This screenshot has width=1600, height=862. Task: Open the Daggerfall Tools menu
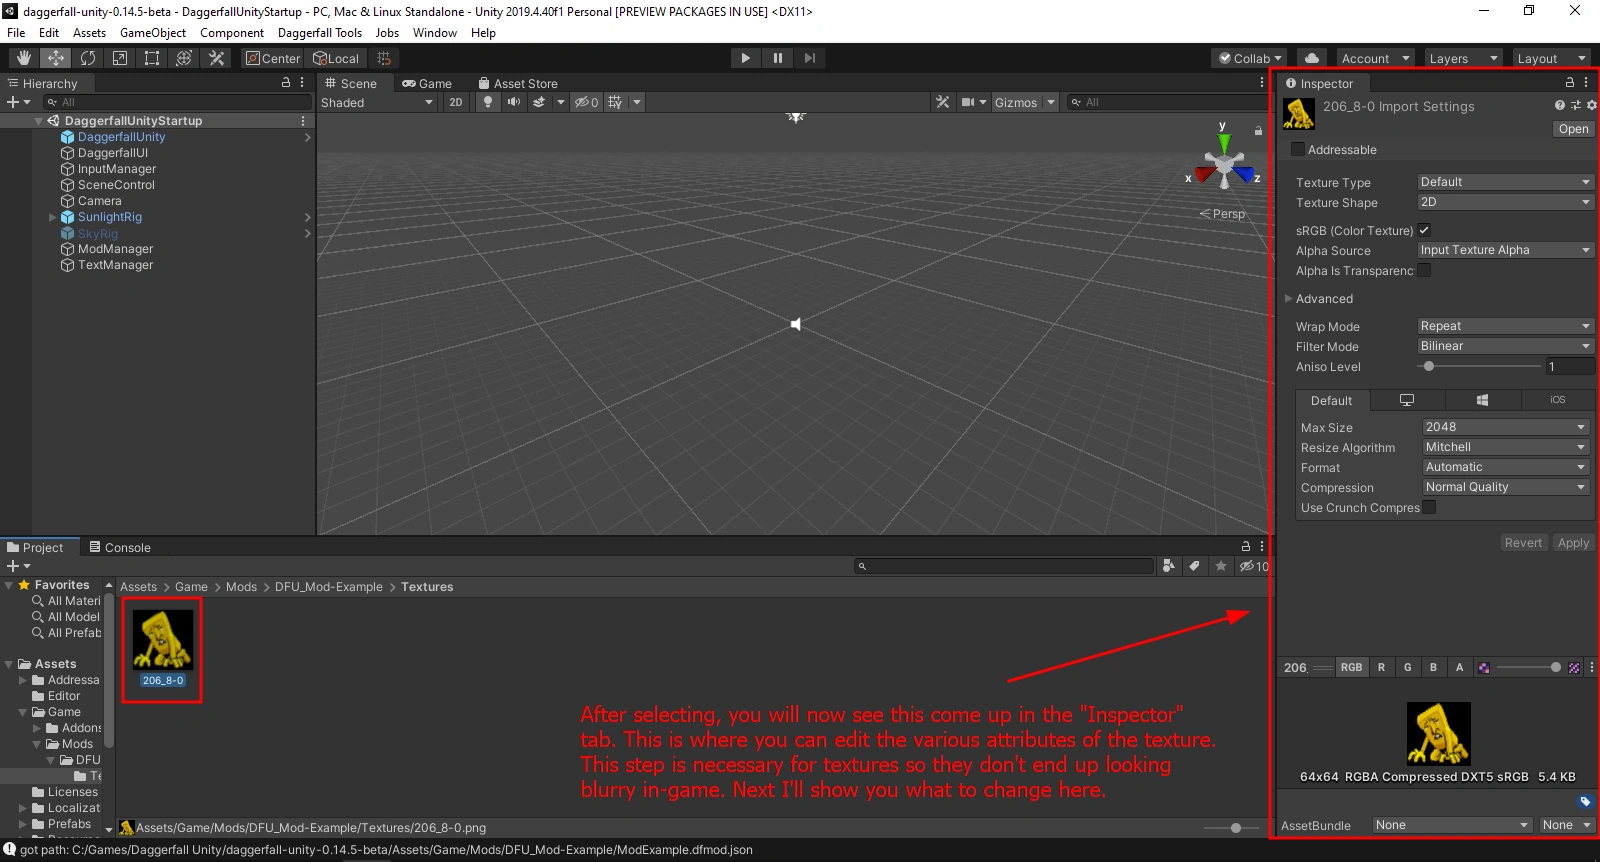click(x=320, y=32)
